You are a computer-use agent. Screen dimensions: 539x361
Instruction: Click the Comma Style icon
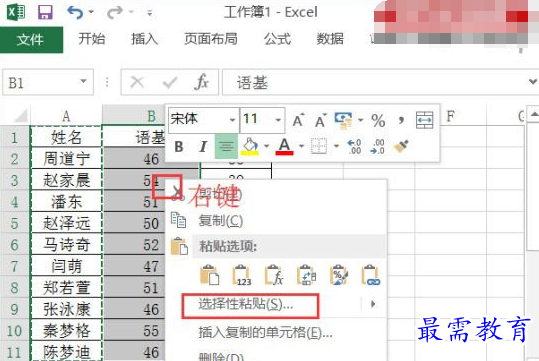(401, 120)
